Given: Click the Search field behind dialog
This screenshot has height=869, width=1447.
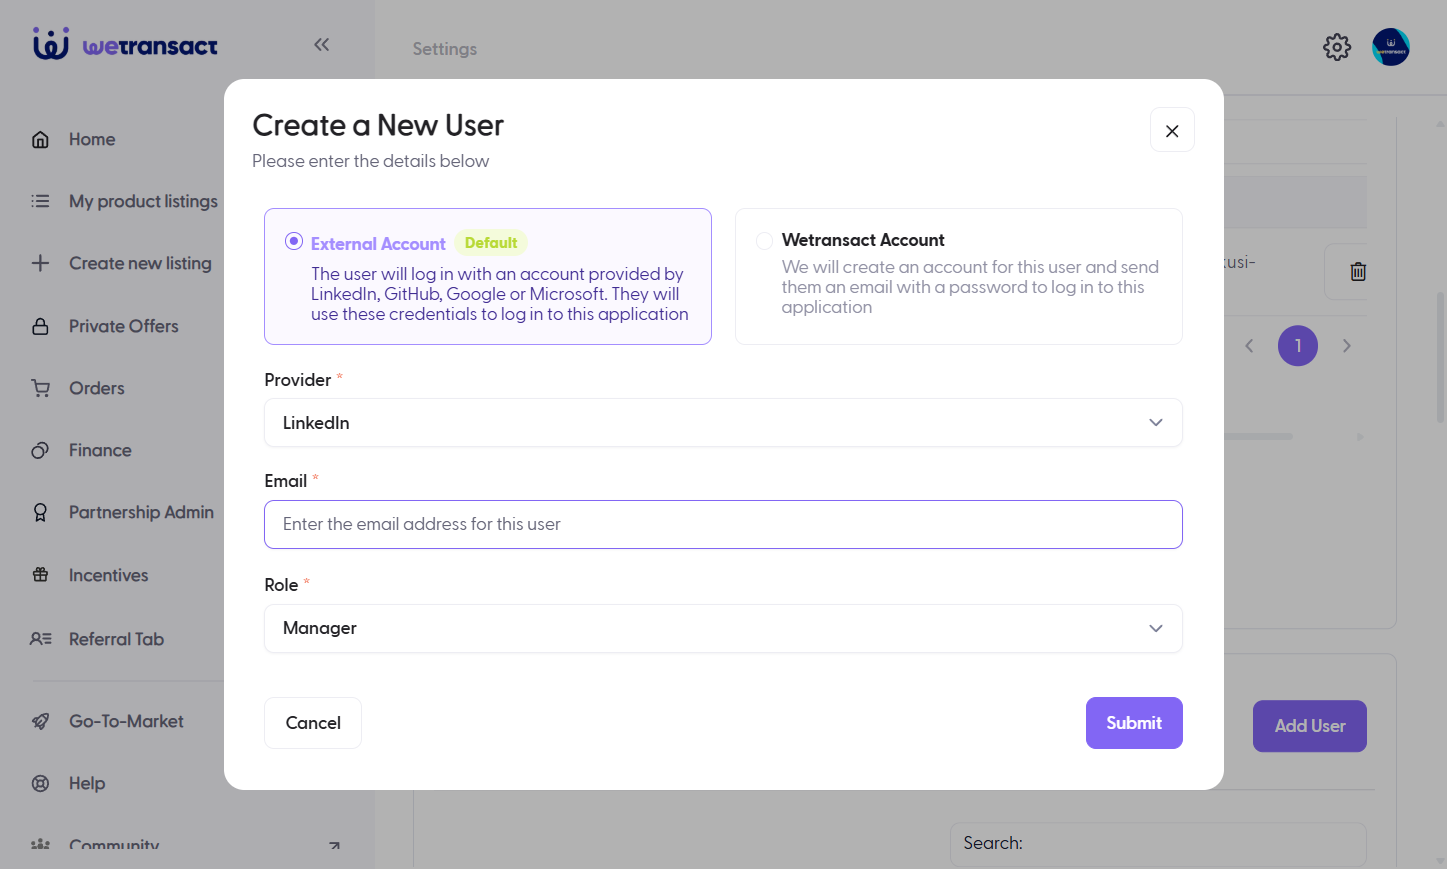Looking at the screenshot, I should pyautogui.click(x=1158, y=844).
